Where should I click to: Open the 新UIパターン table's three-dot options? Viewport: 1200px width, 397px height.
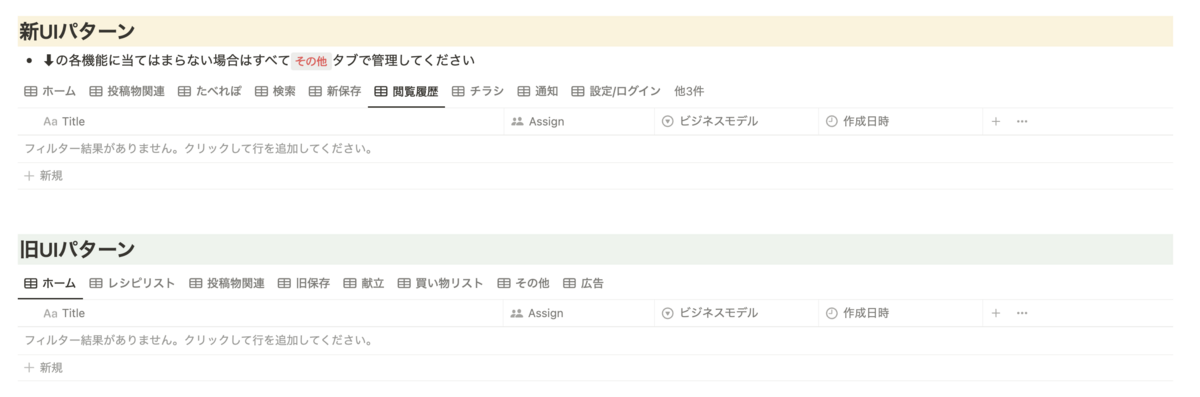(1022, 121)
